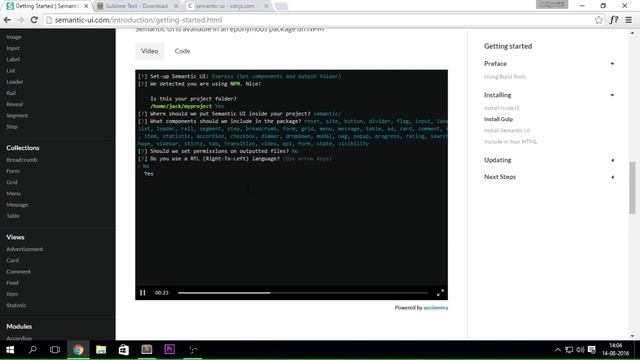Open taskbar search
The image size is (640, 360).
click(33, 350)
